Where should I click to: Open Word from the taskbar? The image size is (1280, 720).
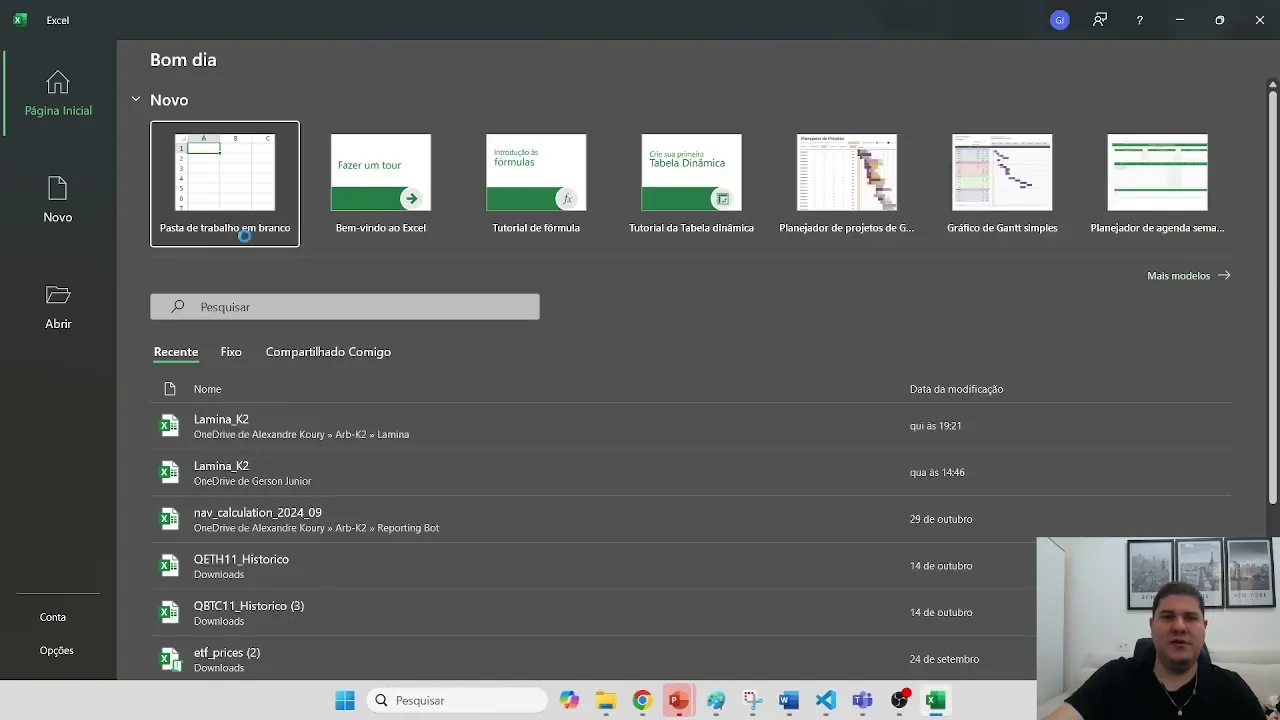789,700
